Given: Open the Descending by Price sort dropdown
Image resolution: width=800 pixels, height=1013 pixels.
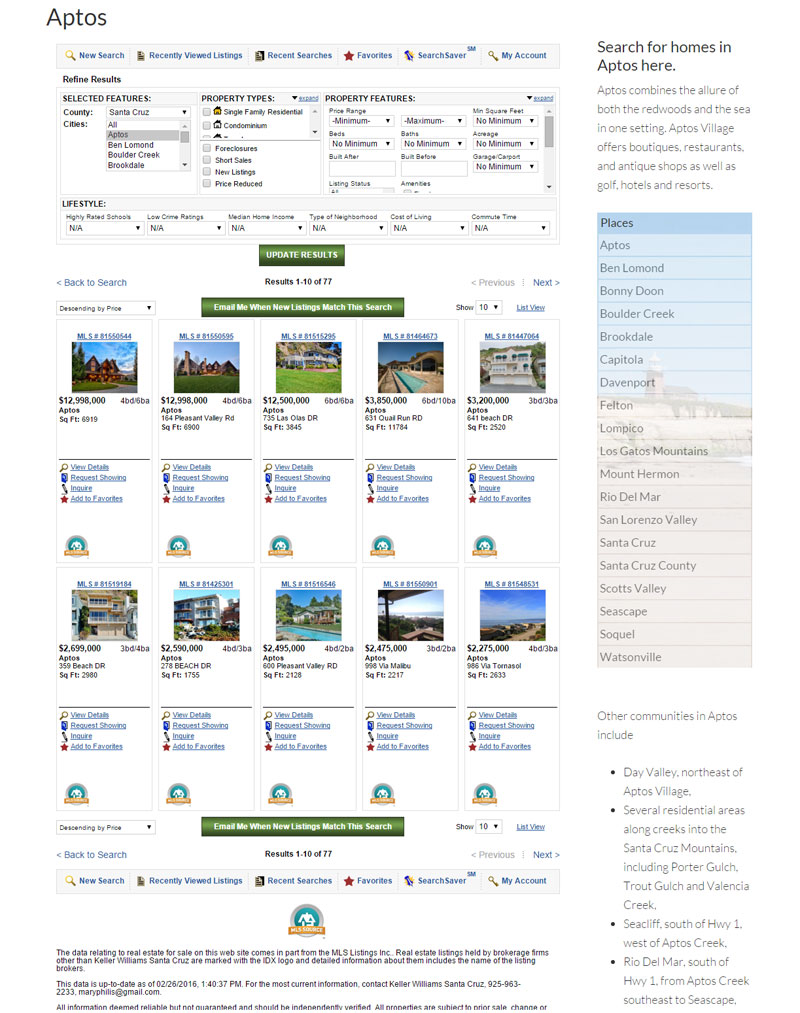Looking at the screenshot, I should pyautogui.click(x=105, y=308).
